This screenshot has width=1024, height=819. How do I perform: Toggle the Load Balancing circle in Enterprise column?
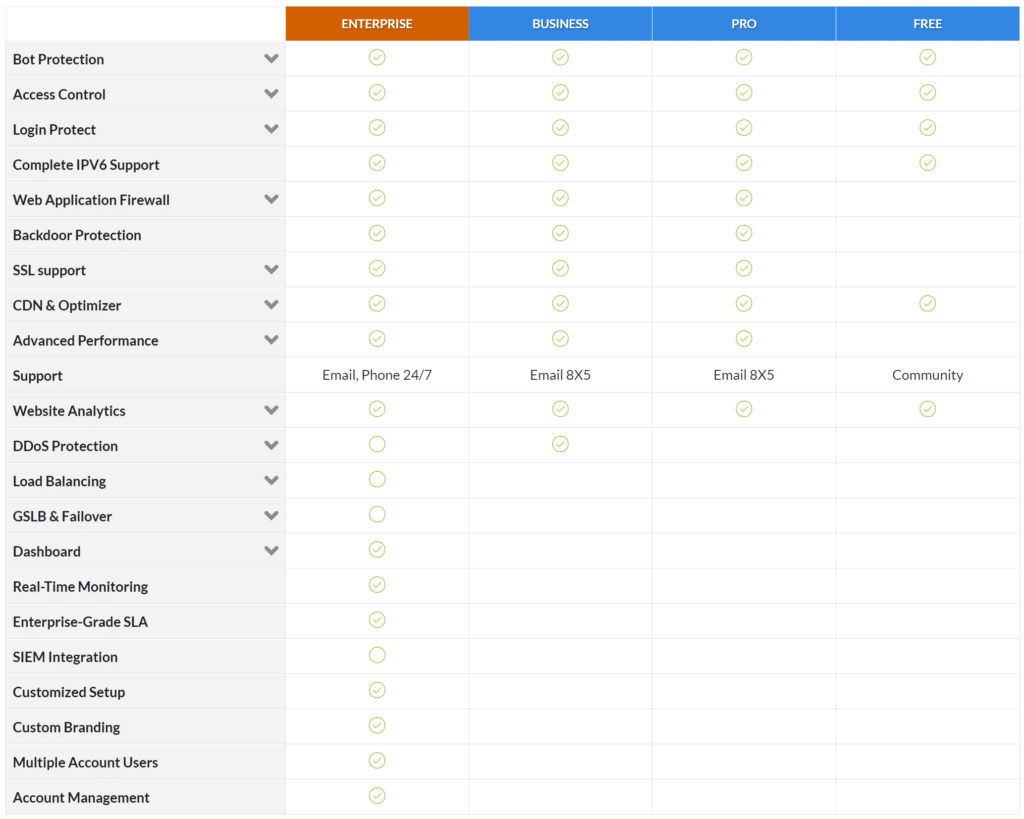tap(377, 479)
